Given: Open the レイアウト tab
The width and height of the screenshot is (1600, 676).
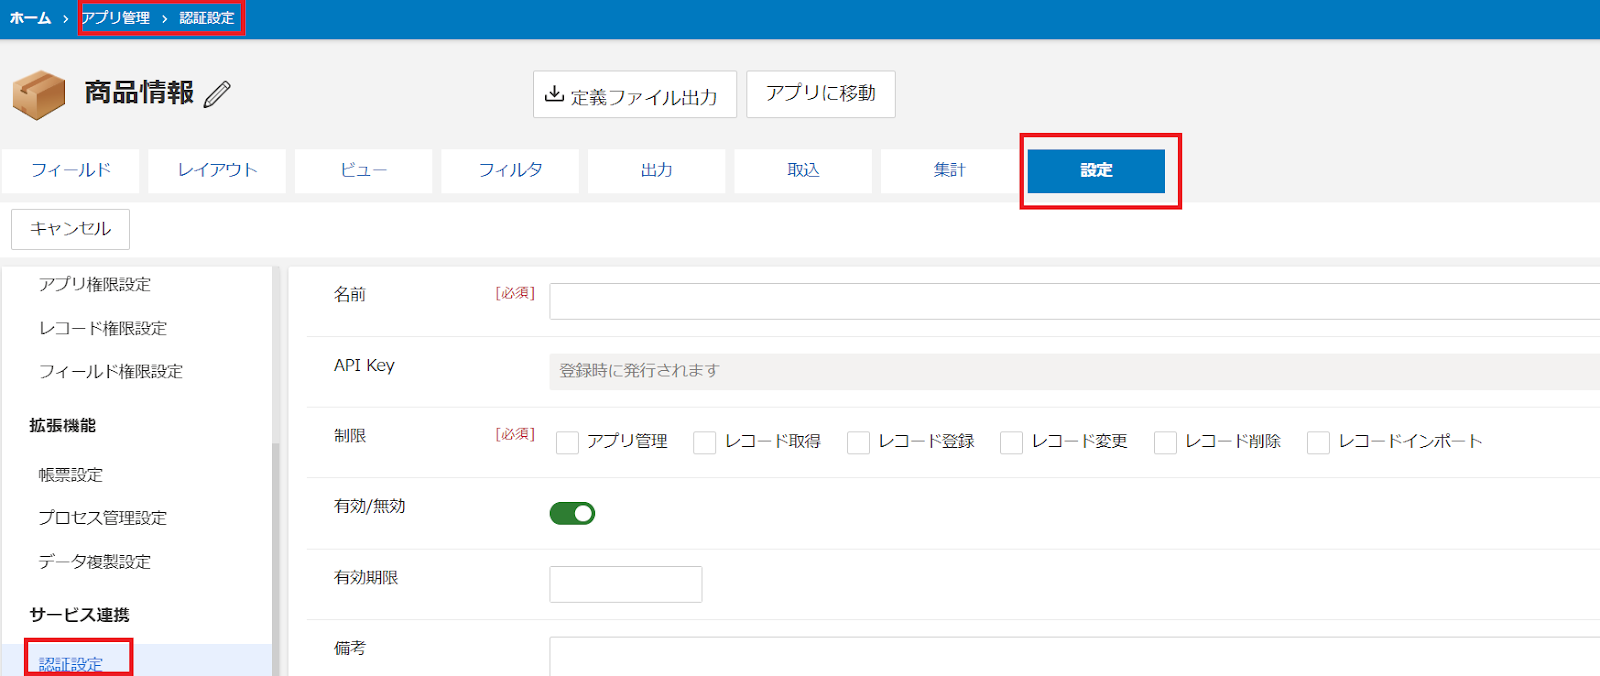Looking at the screenshot, I should (x=217, y=171).
